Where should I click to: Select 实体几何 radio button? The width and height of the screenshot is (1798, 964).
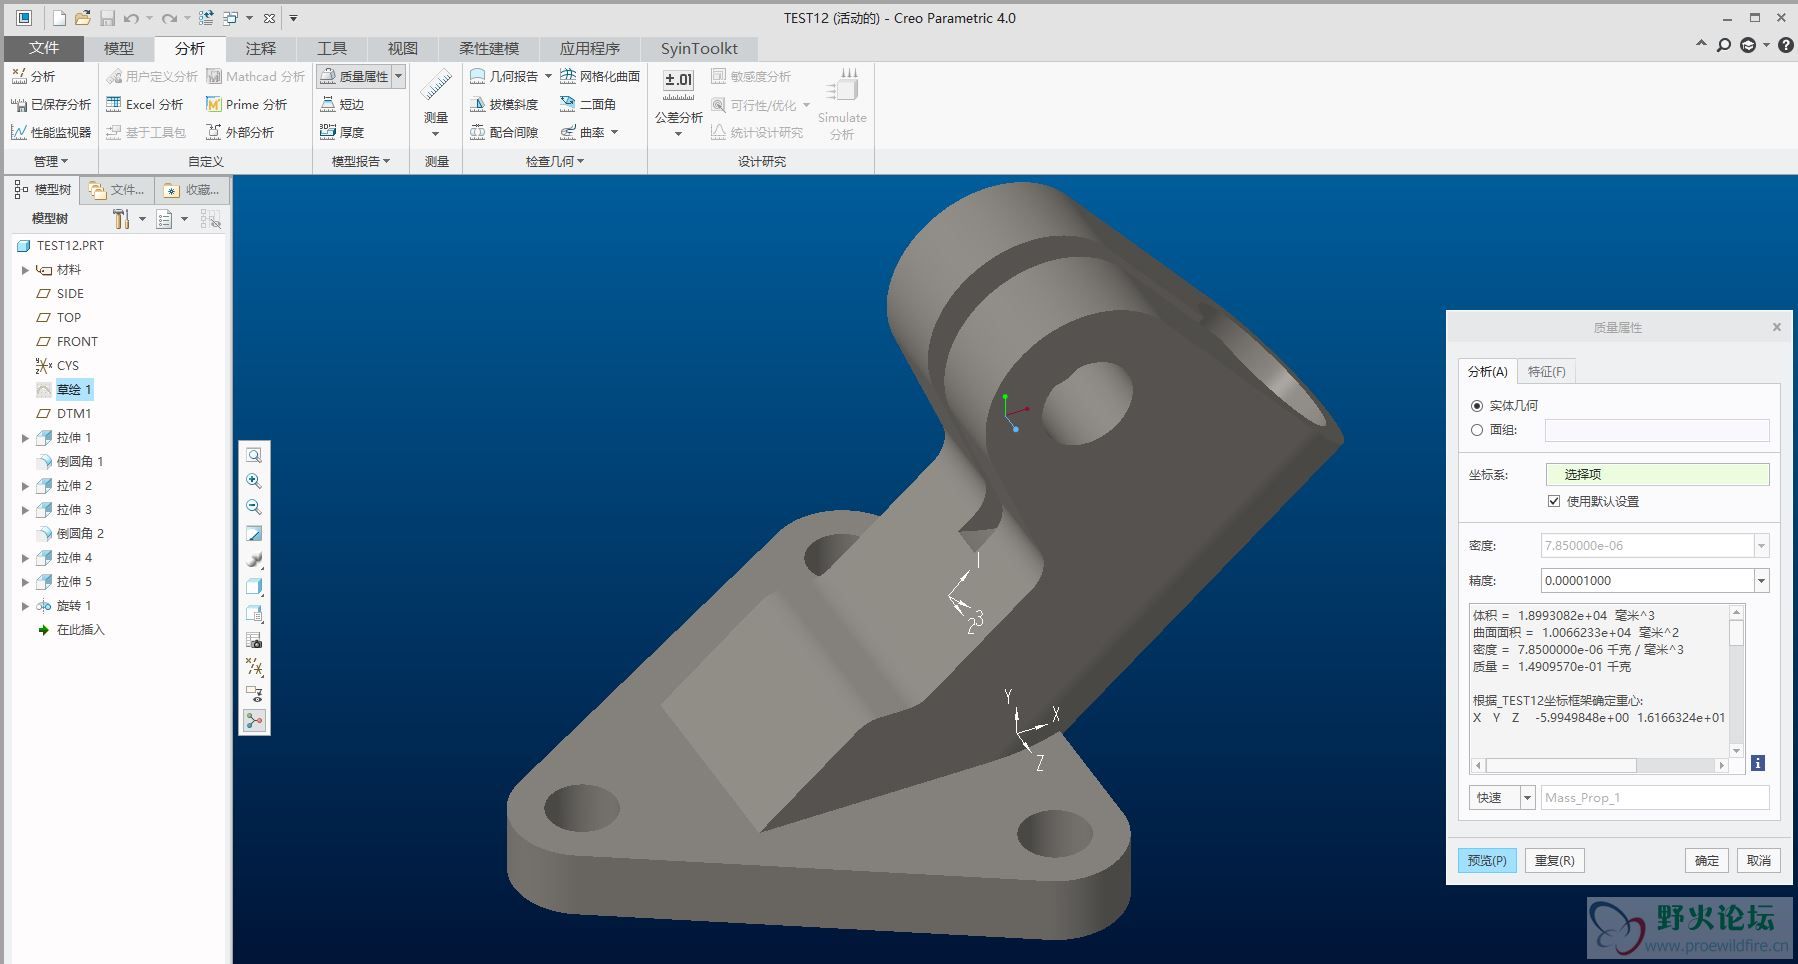(1477, 406)
